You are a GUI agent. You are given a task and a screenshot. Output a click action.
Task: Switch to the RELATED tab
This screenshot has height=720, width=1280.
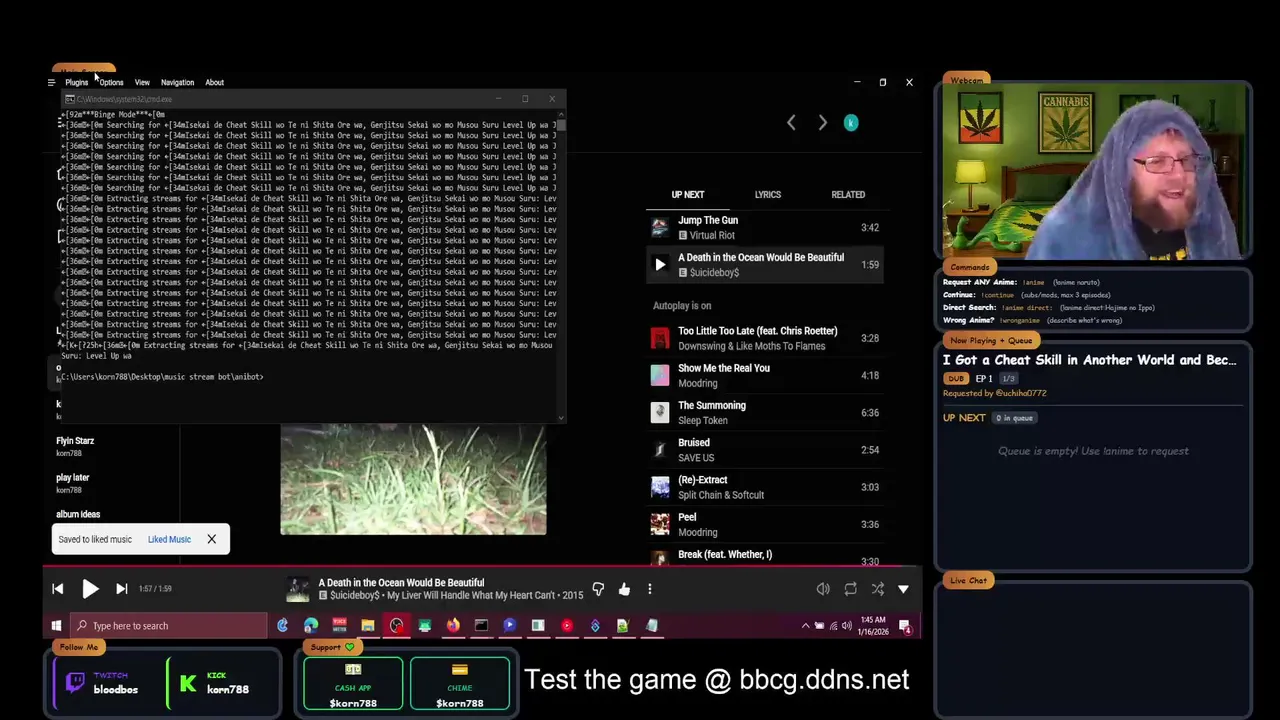848,195
